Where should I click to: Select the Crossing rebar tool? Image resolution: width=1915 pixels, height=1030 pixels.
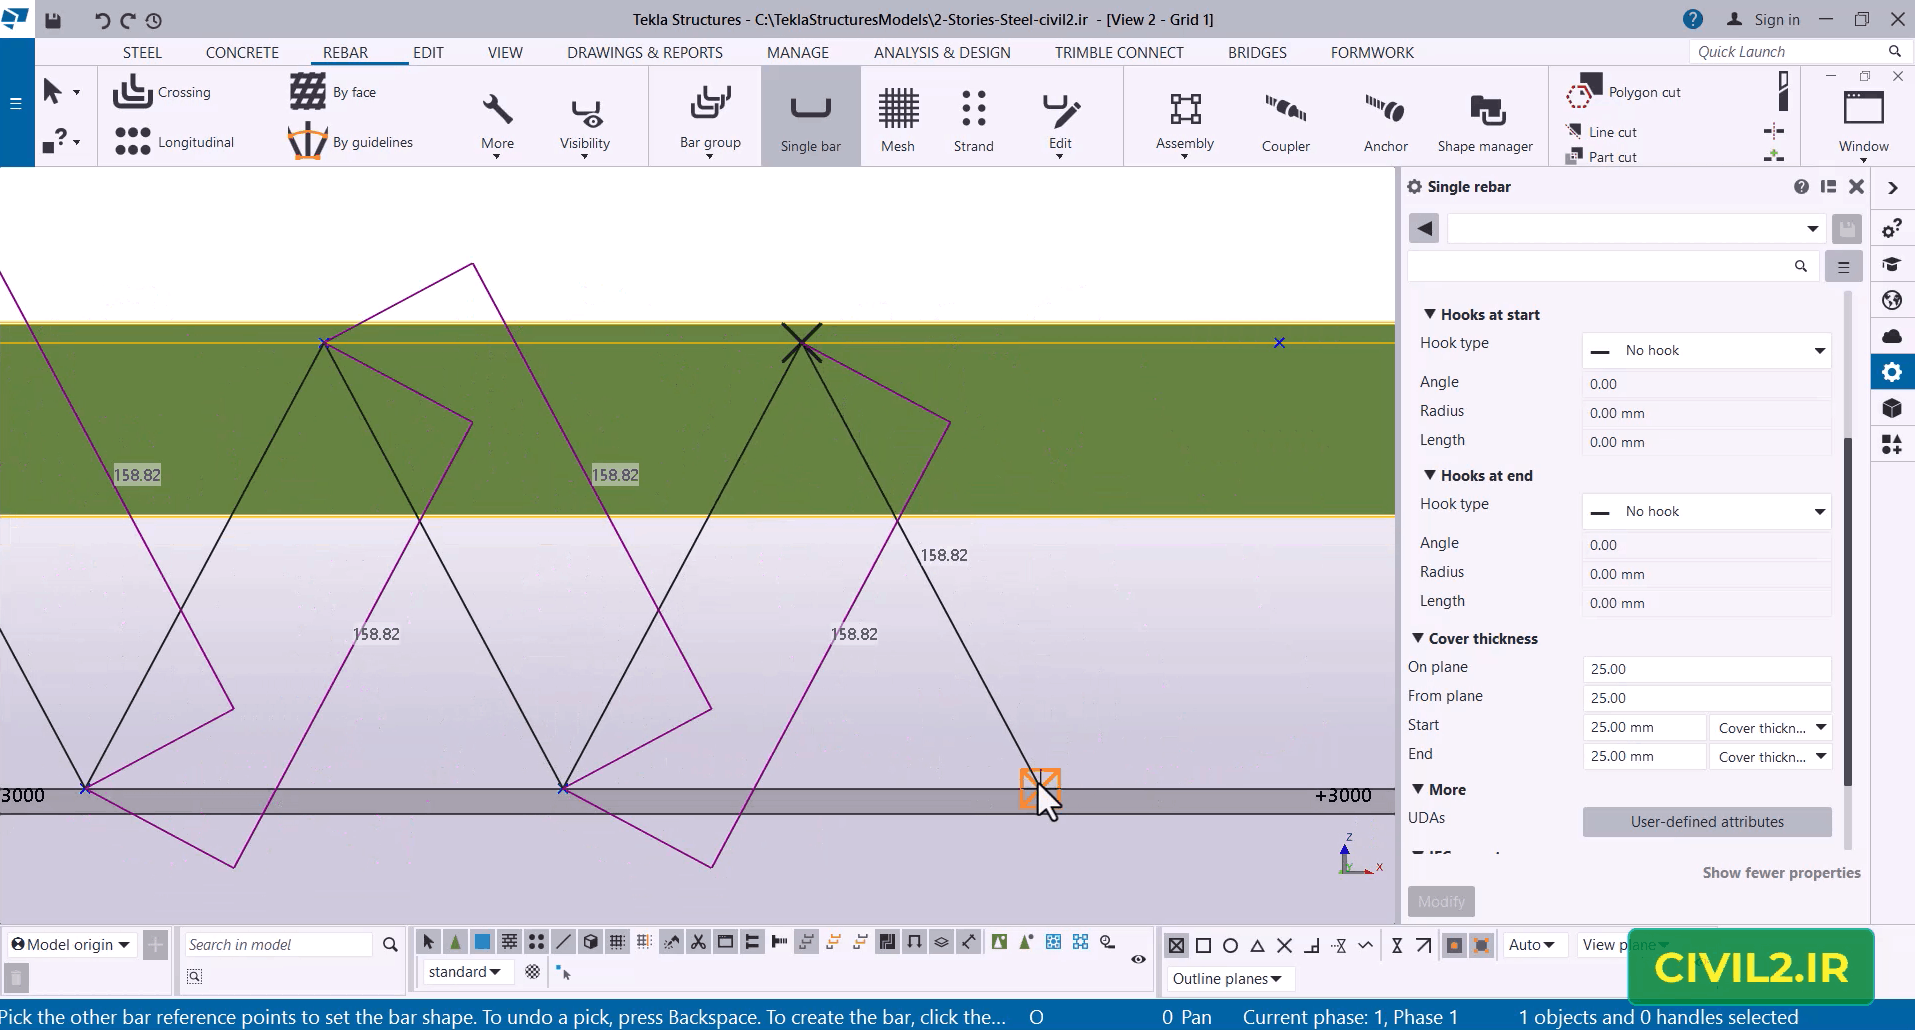(162, 92)
